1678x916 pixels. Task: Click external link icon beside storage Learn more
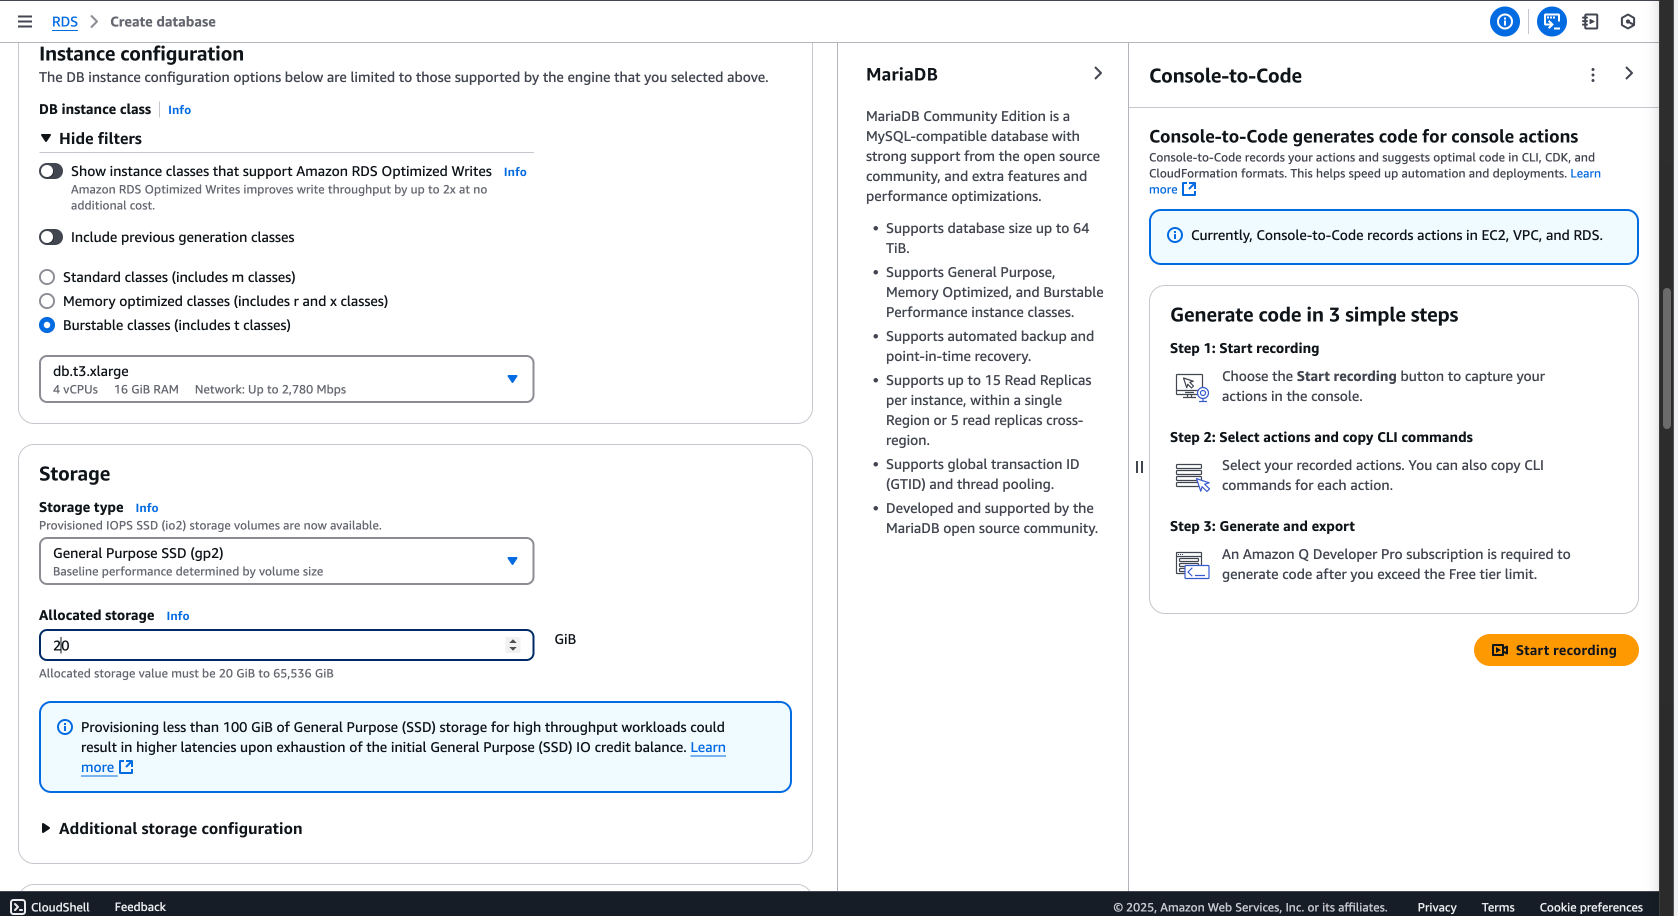click(x=126, y=767)
